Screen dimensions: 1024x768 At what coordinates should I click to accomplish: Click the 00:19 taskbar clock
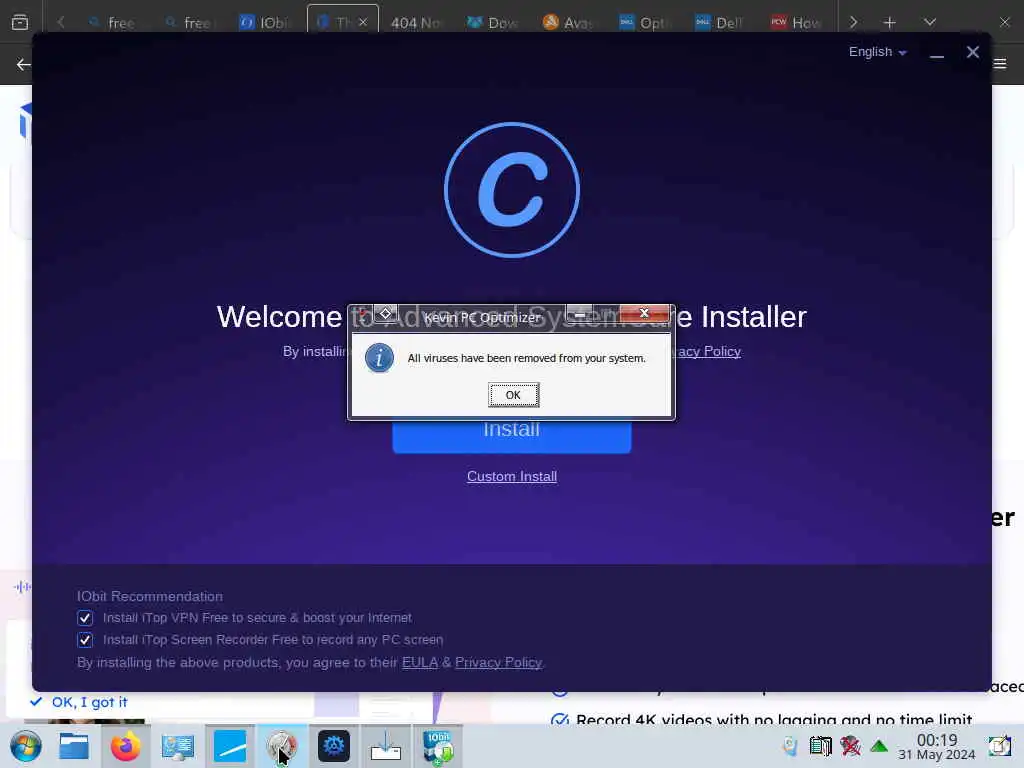point(936,746)
